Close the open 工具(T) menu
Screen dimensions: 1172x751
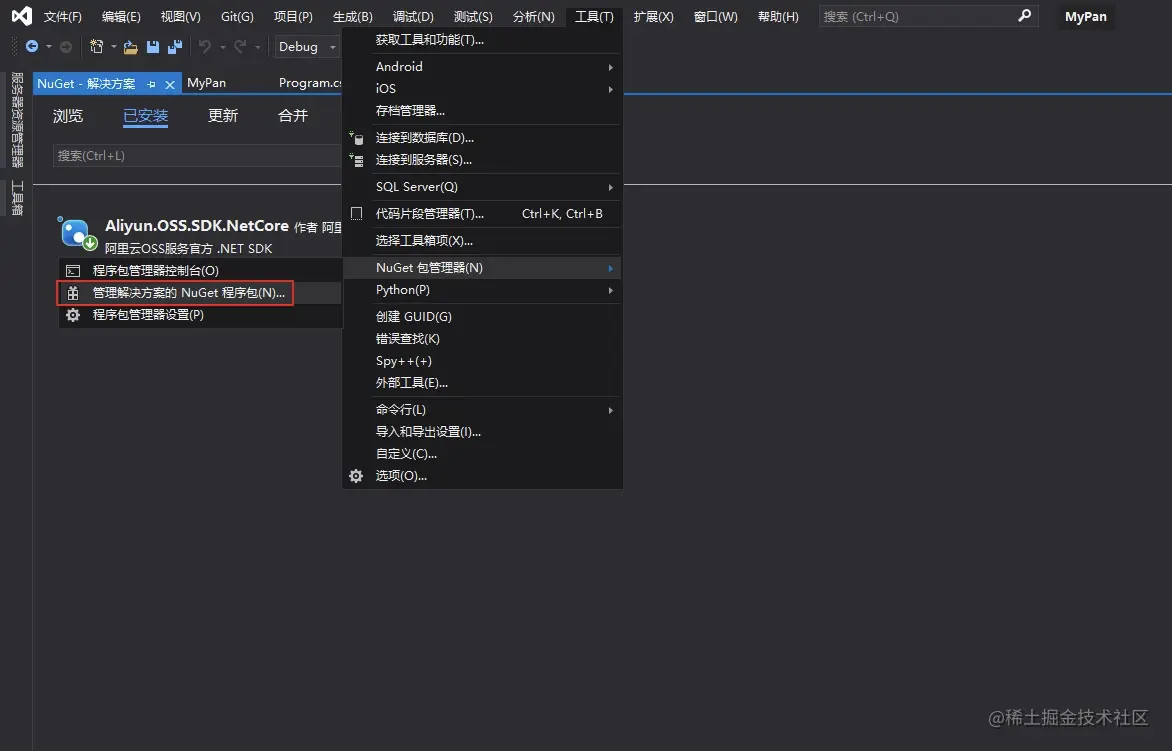coord(594,16)
